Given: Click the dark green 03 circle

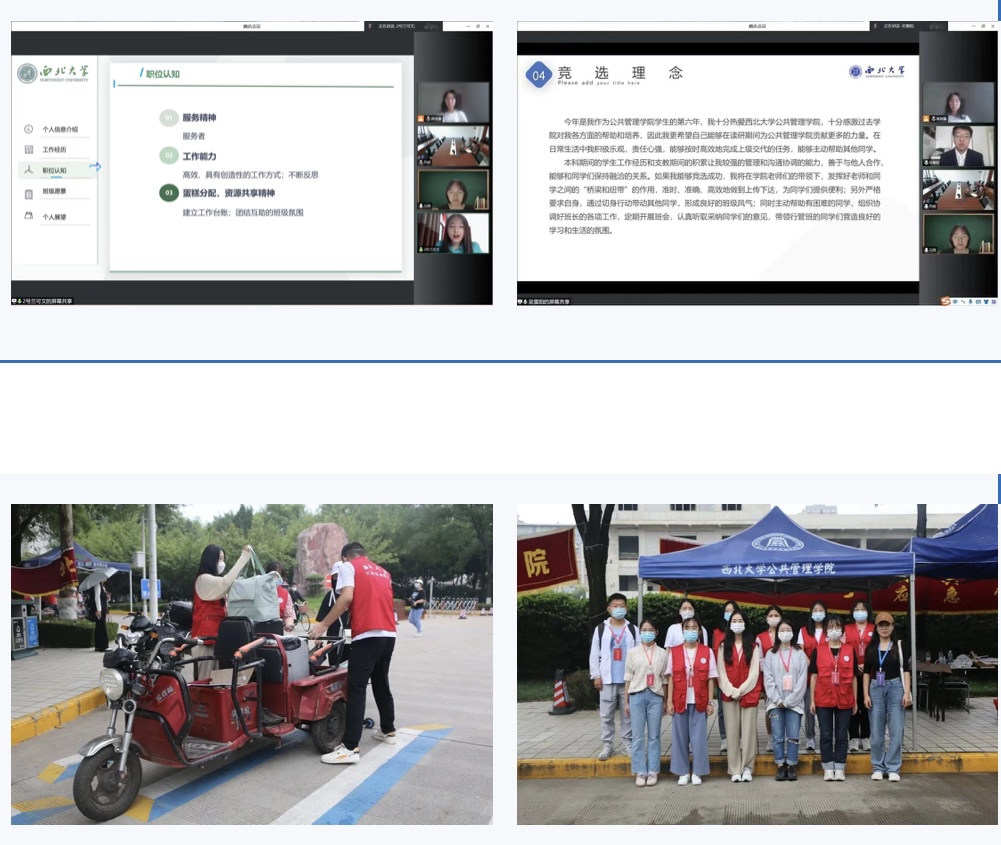Looking at the screenshot, I should click(169, 193).
